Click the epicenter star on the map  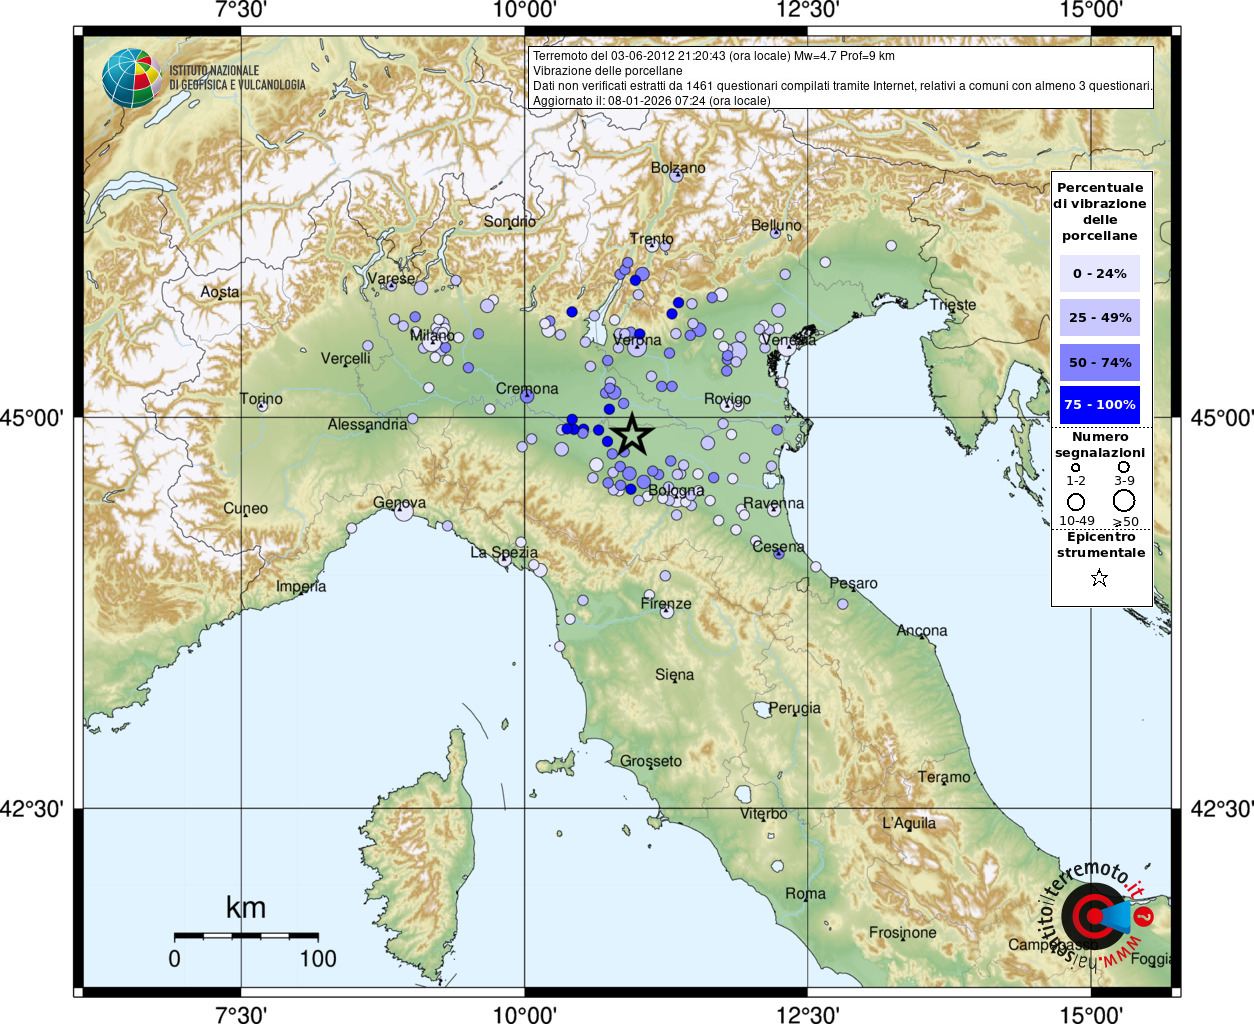[x=631, y=435]
